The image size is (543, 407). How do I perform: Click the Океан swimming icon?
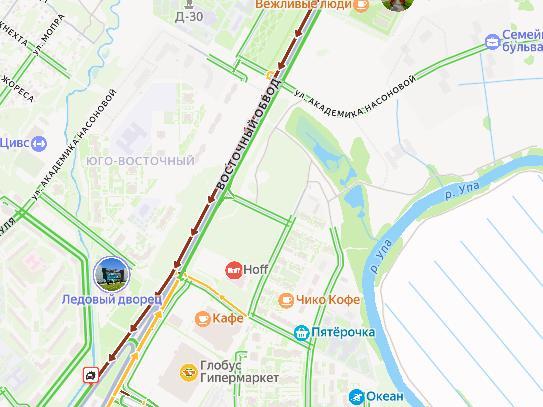356,397
